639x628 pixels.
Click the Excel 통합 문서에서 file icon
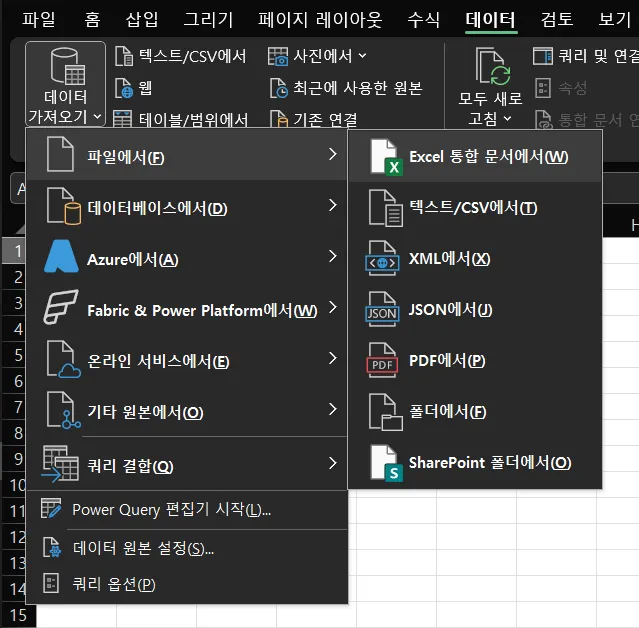383,157
